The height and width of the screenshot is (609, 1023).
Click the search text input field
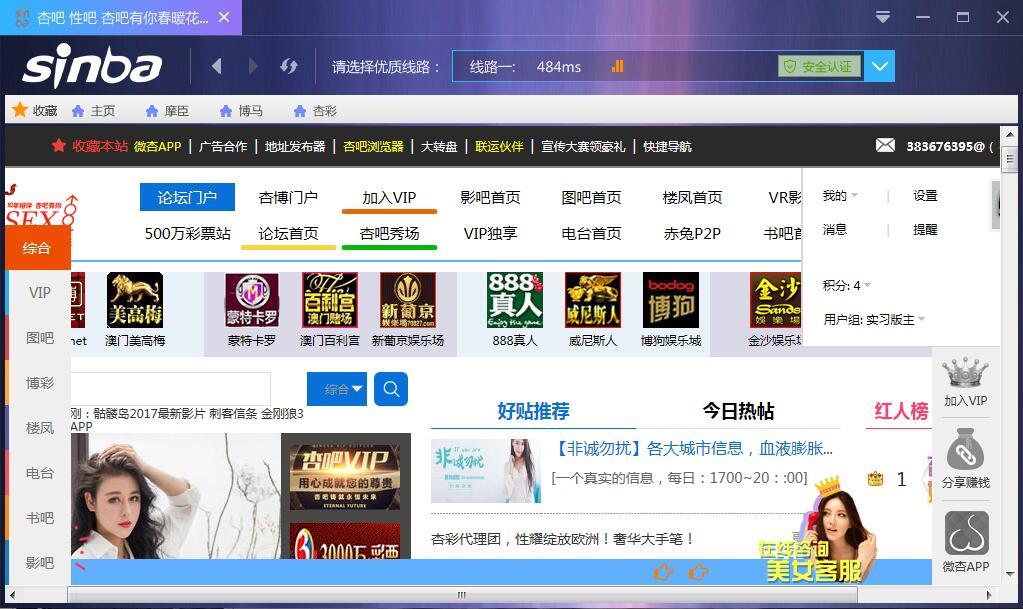(x=170, y=389)
